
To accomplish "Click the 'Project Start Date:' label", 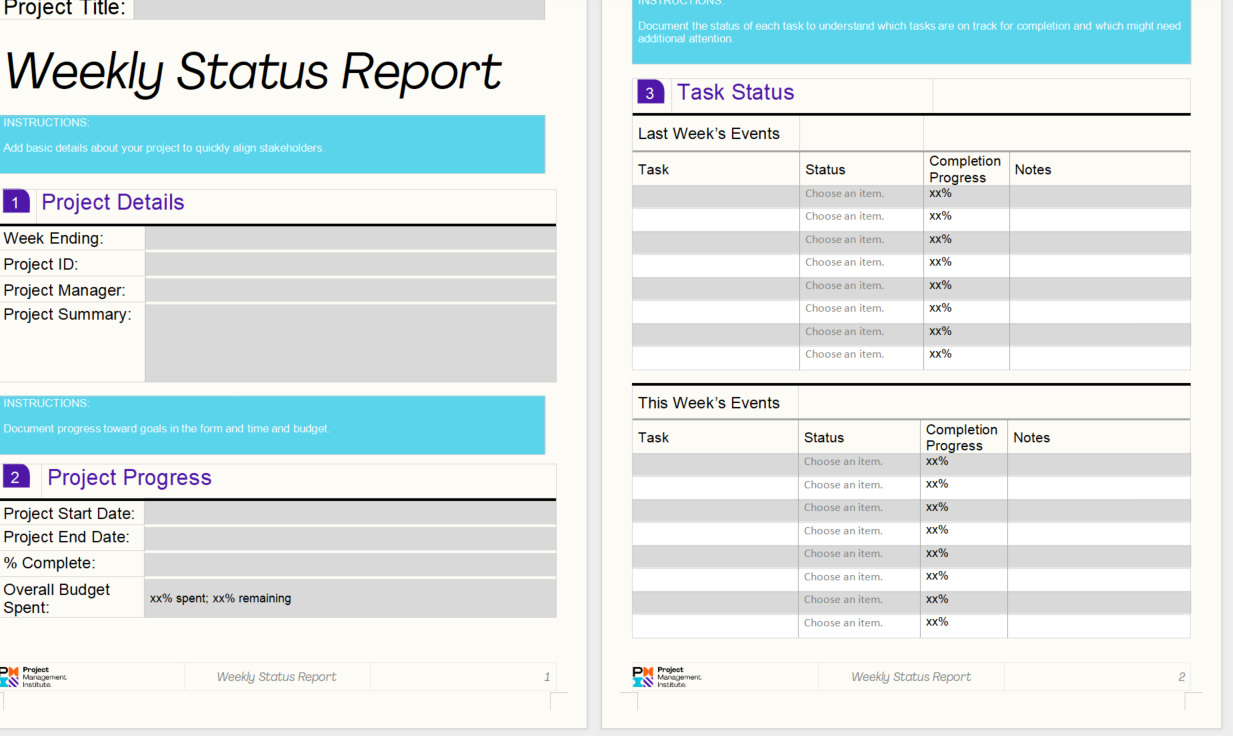I will (69, 513).
